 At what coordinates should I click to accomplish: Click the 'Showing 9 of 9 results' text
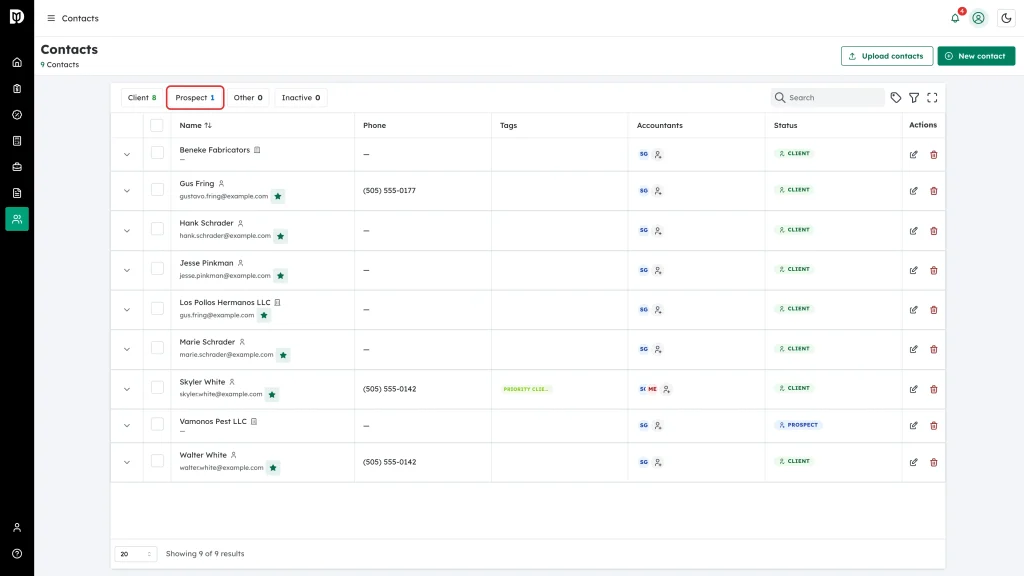[205, 554]
